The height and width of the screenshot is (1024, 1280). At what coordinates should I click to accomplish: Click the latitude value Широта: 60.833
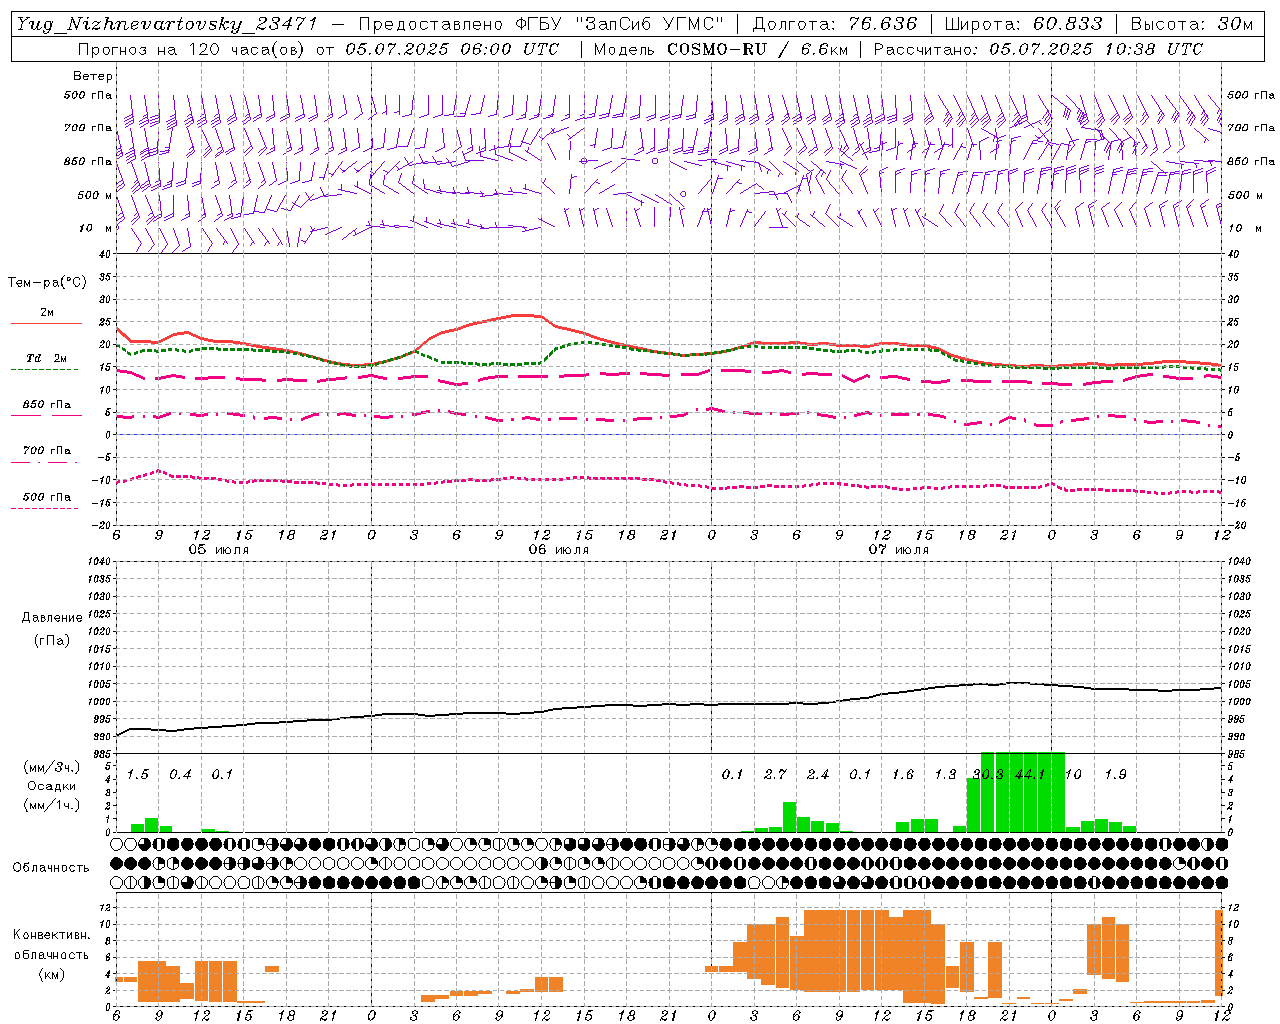[x=1023, y=24]
